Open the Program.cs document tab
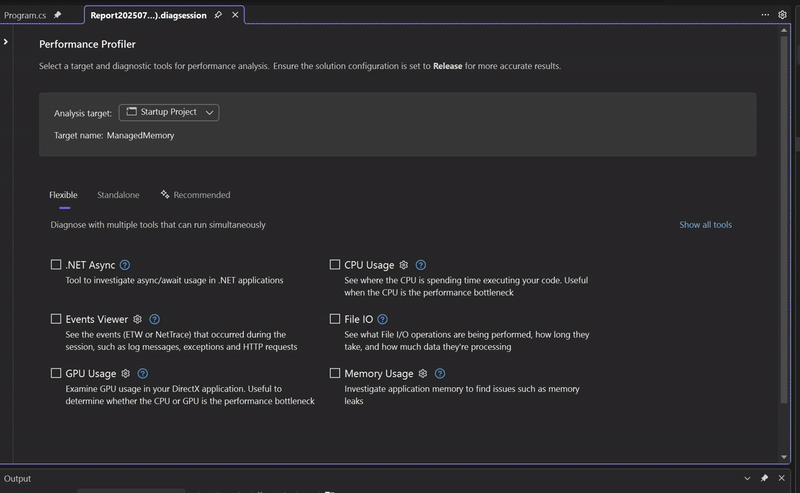This screenshot has width=800, height=493. coord(25,15)
